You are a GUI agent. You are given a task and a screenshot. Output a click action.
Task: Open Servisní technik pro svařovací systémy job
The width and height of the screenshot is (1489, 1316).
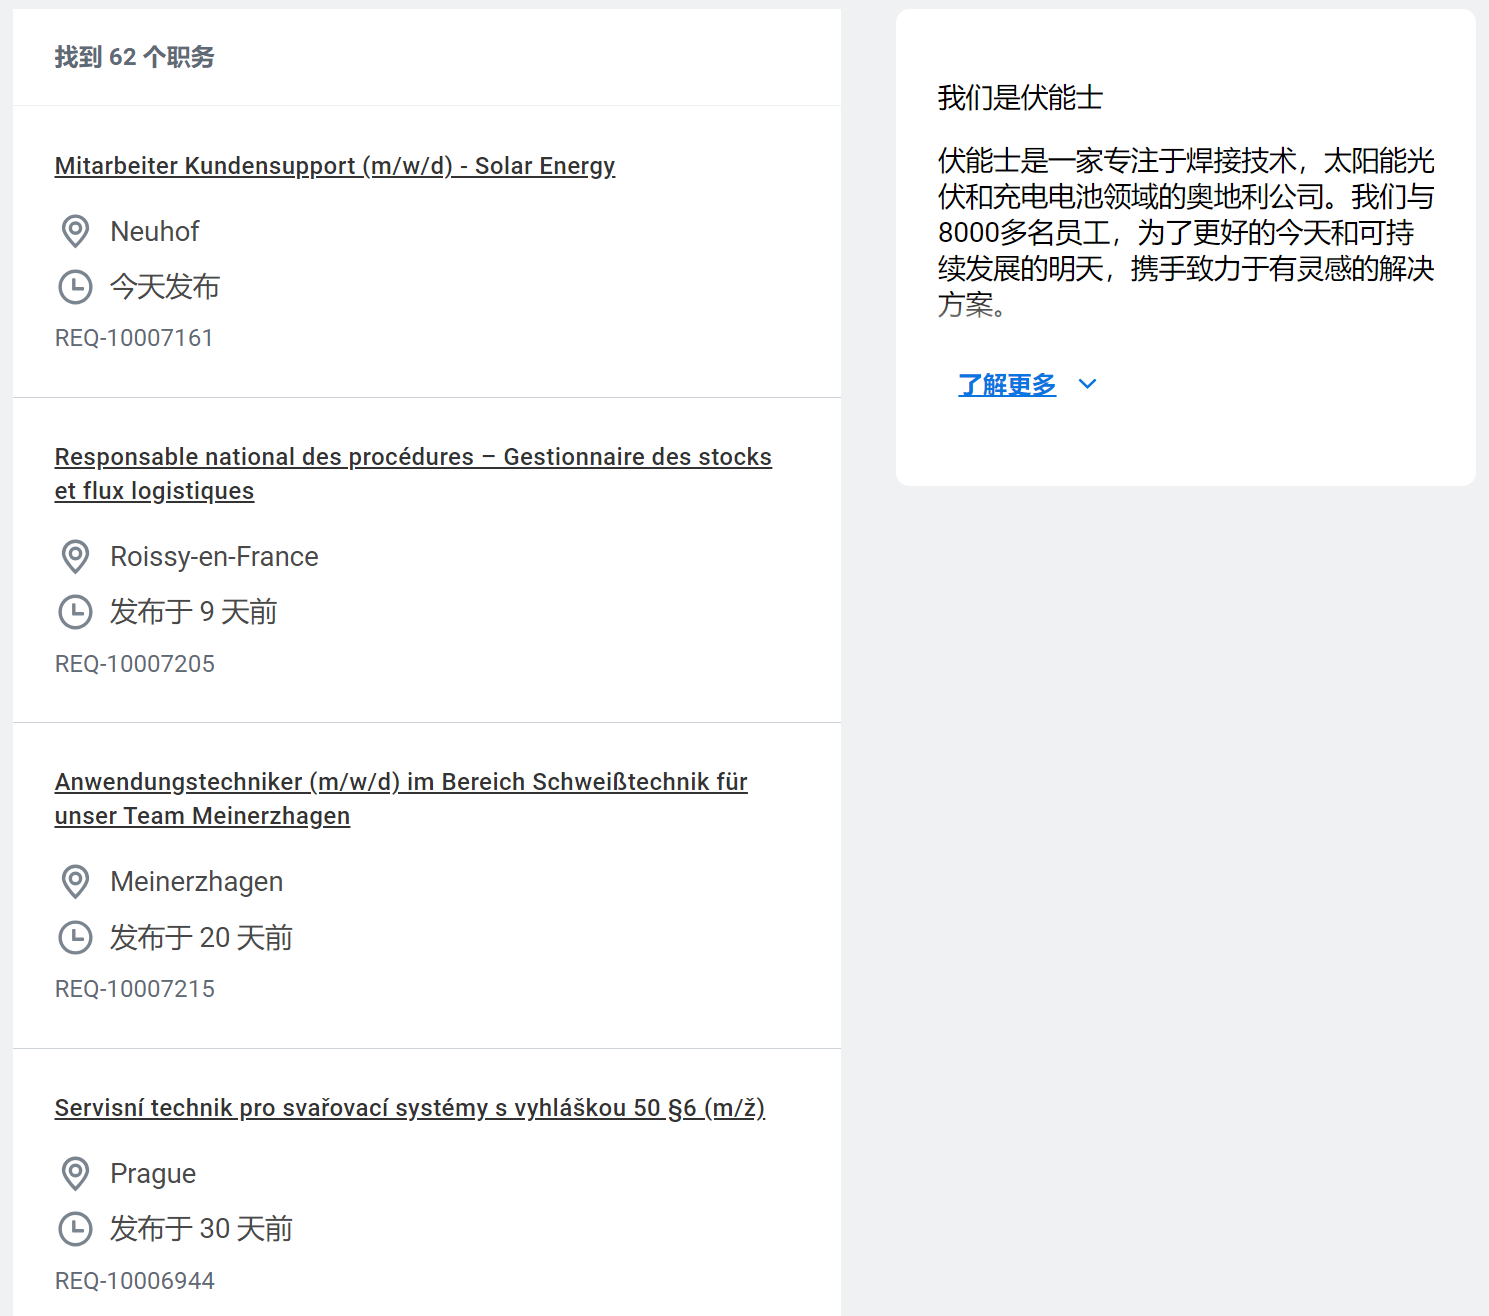coord(410,1108)
